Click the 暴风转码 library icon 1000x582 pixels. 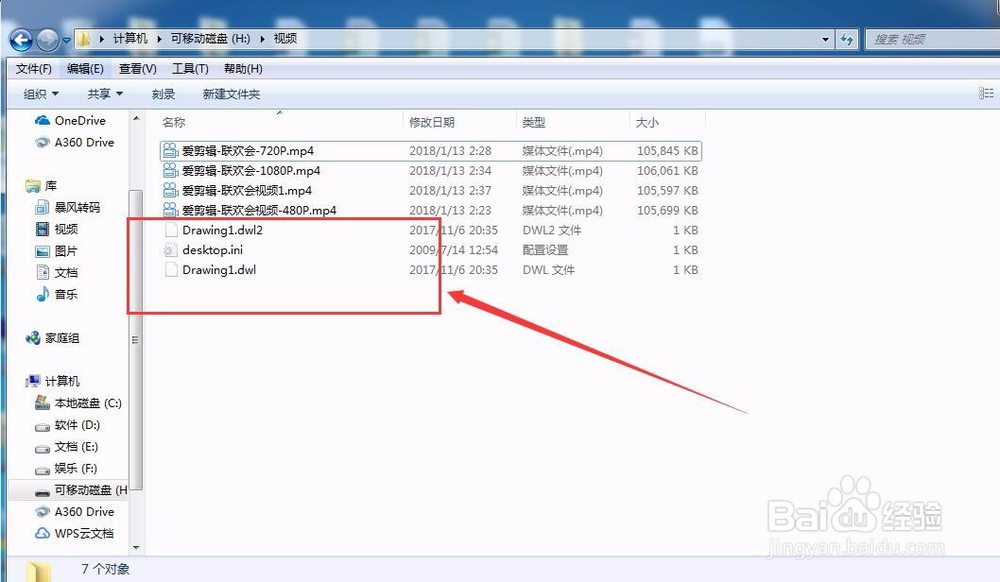coord(42,207)
